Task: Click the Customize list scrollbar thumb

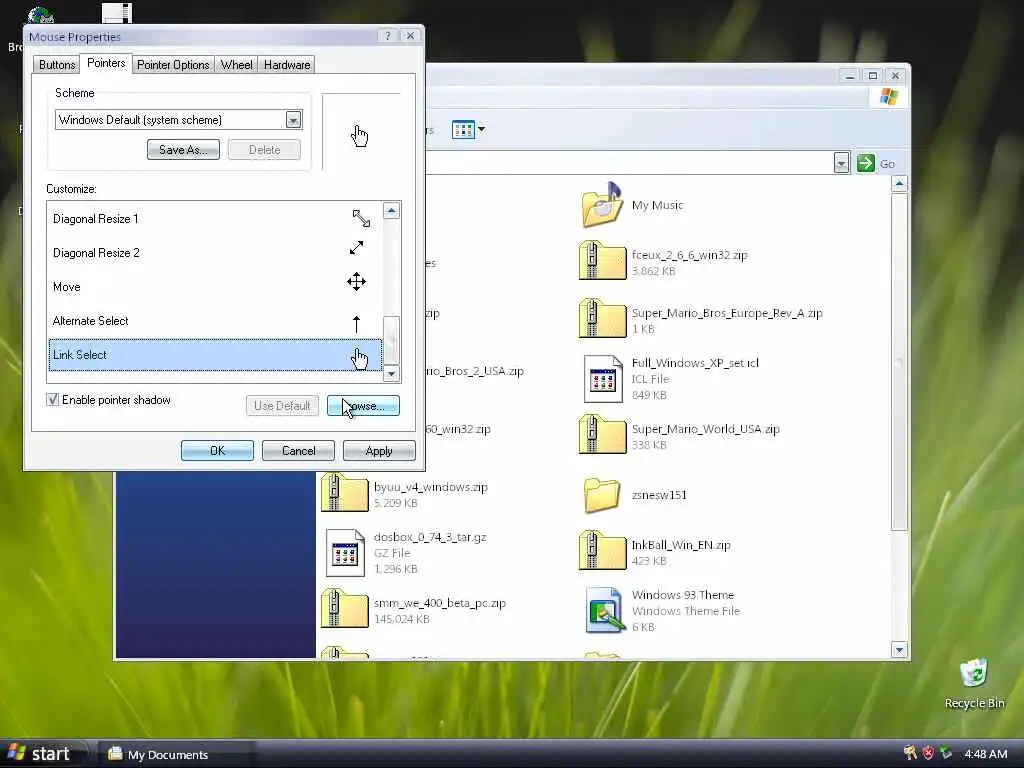Action: 391,340
